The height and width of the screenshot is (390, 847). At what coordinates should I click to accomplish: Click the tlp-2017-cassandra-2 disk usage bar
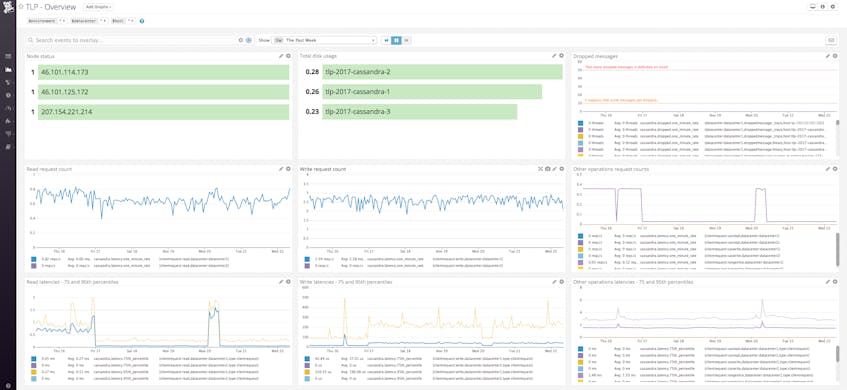click(442, 72)
